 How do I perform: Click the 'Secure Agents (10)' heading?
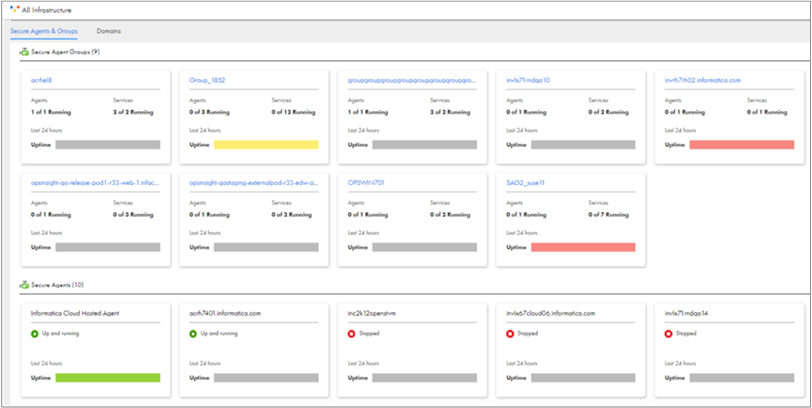coord(57,285)
